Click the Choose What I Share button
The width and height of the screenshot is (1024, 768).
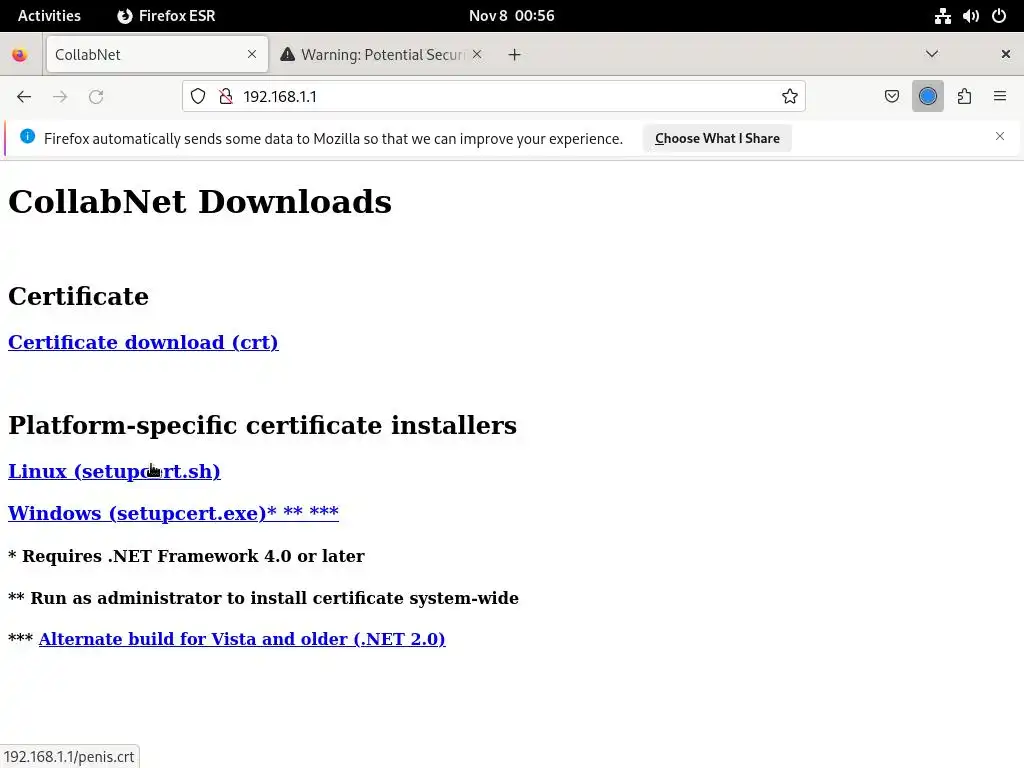click(x=717, y=138)
